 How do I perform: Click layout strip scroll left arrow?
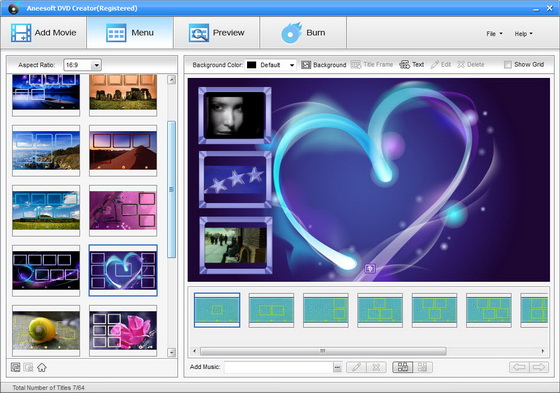click(194, 351)
